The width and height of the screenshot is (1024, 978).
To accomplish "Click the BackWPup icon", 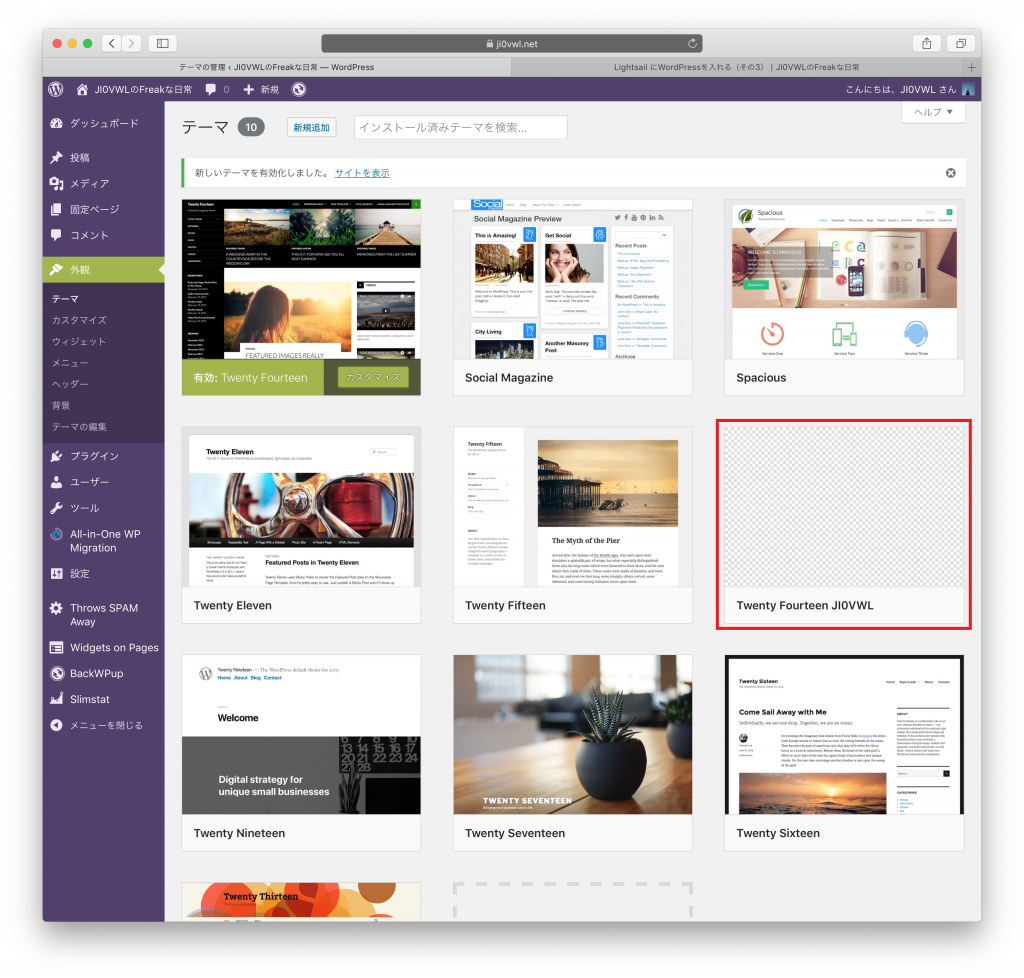I will 57,673.
